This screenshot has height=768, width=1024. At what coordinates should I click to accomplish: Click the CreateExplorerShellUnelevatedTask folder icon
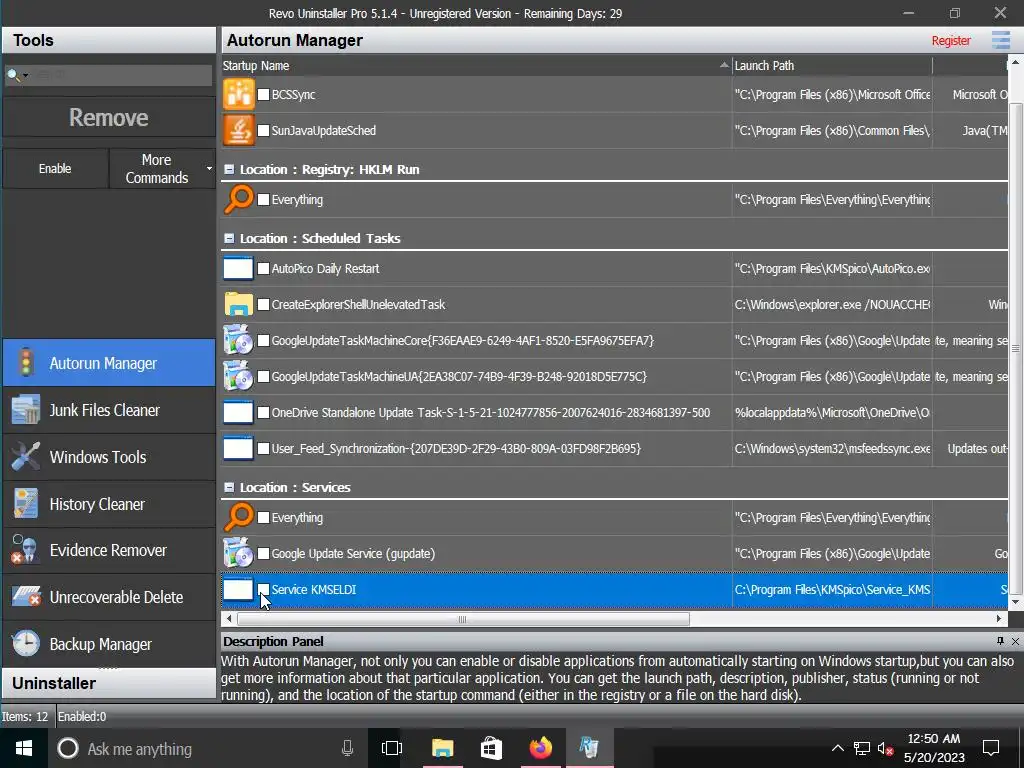click(238, 304)
